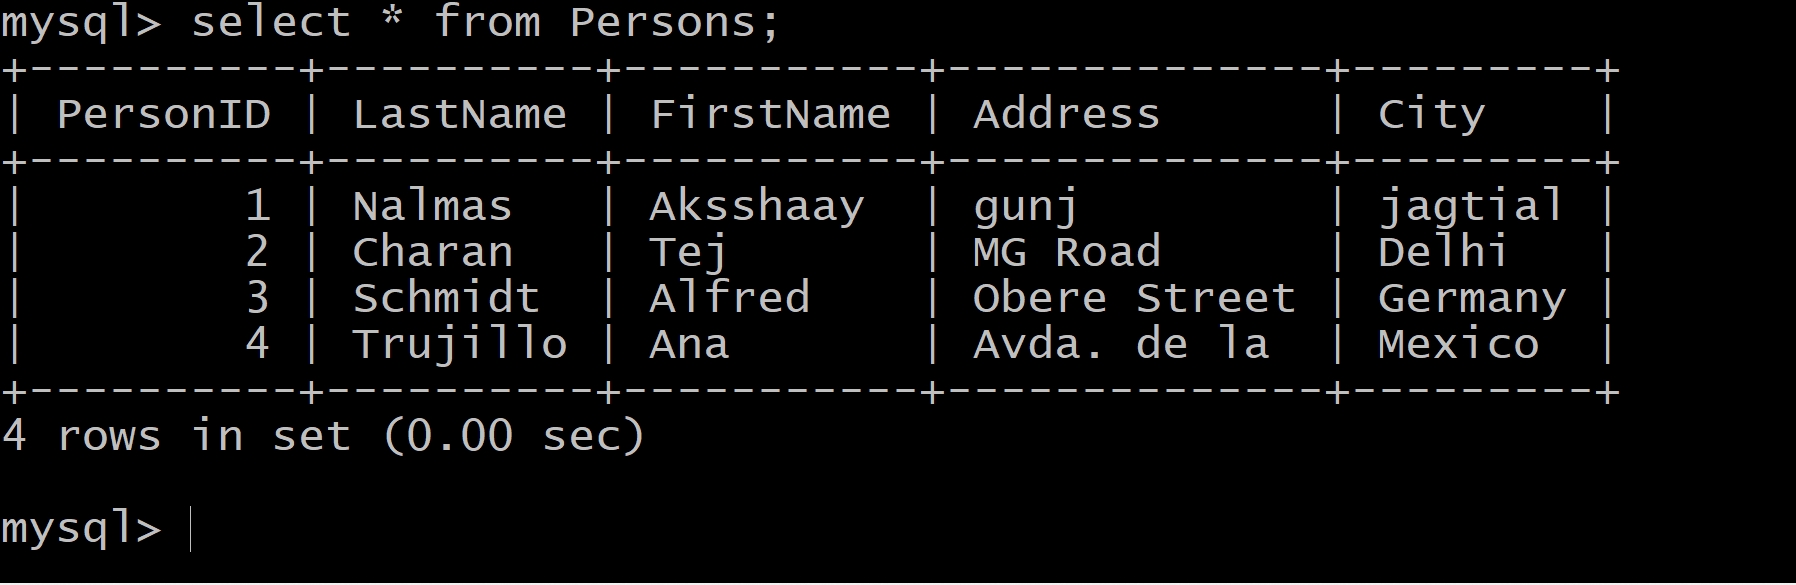Image resolution: width=1796 pixels, height=585 pixels.
Task: Click the gunj address value
Action: click(1026, 207)
